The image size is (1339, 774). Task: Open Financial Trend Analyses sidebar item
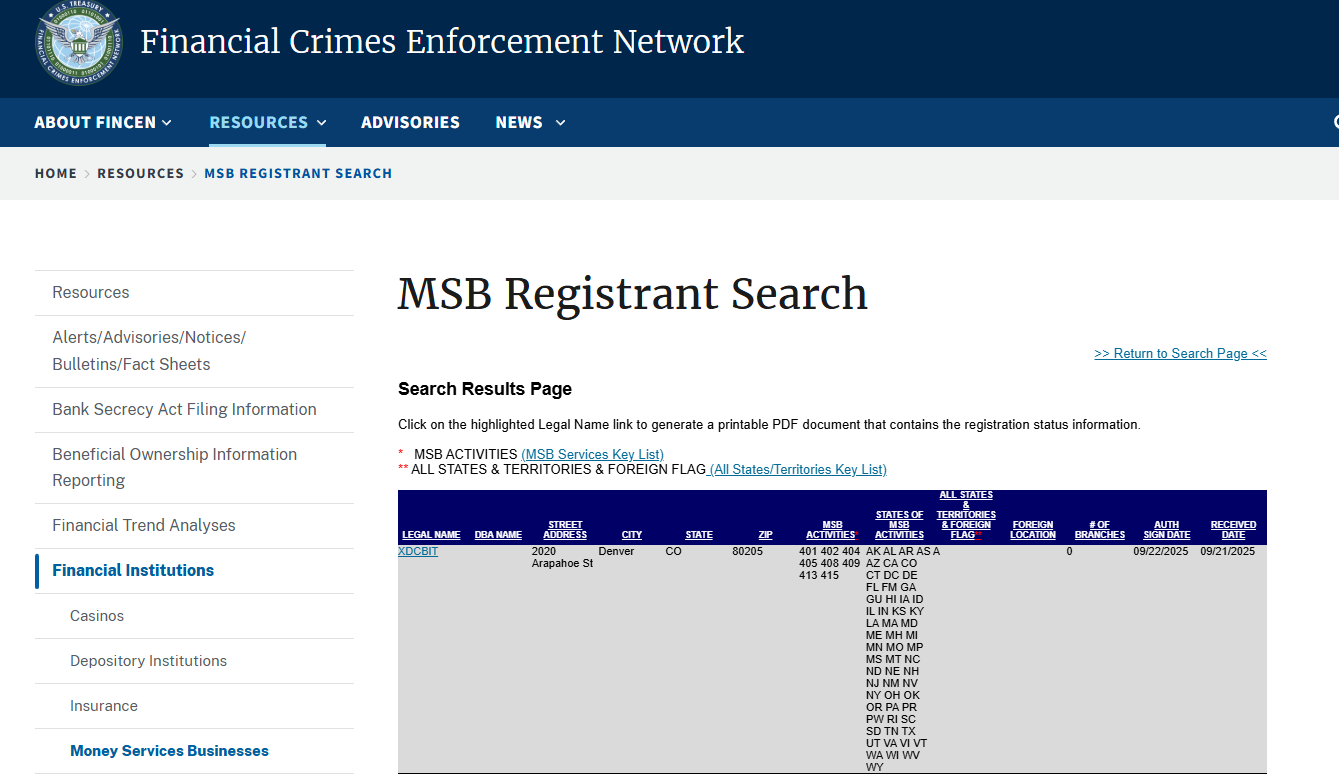[x=194, y=526]
